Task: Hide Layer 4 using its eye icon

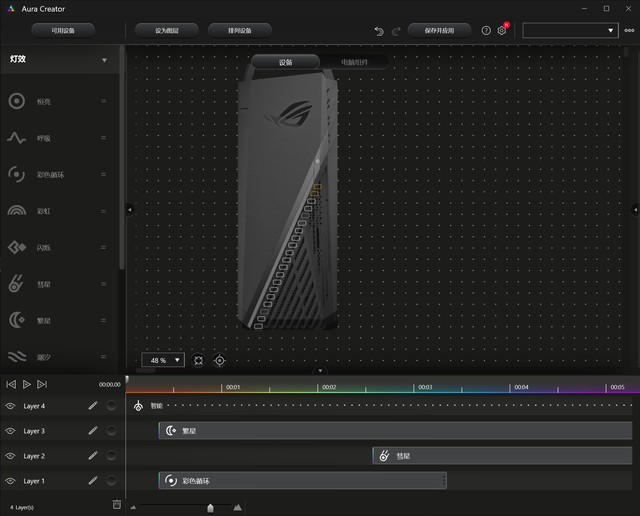Action: click(11, 406)
